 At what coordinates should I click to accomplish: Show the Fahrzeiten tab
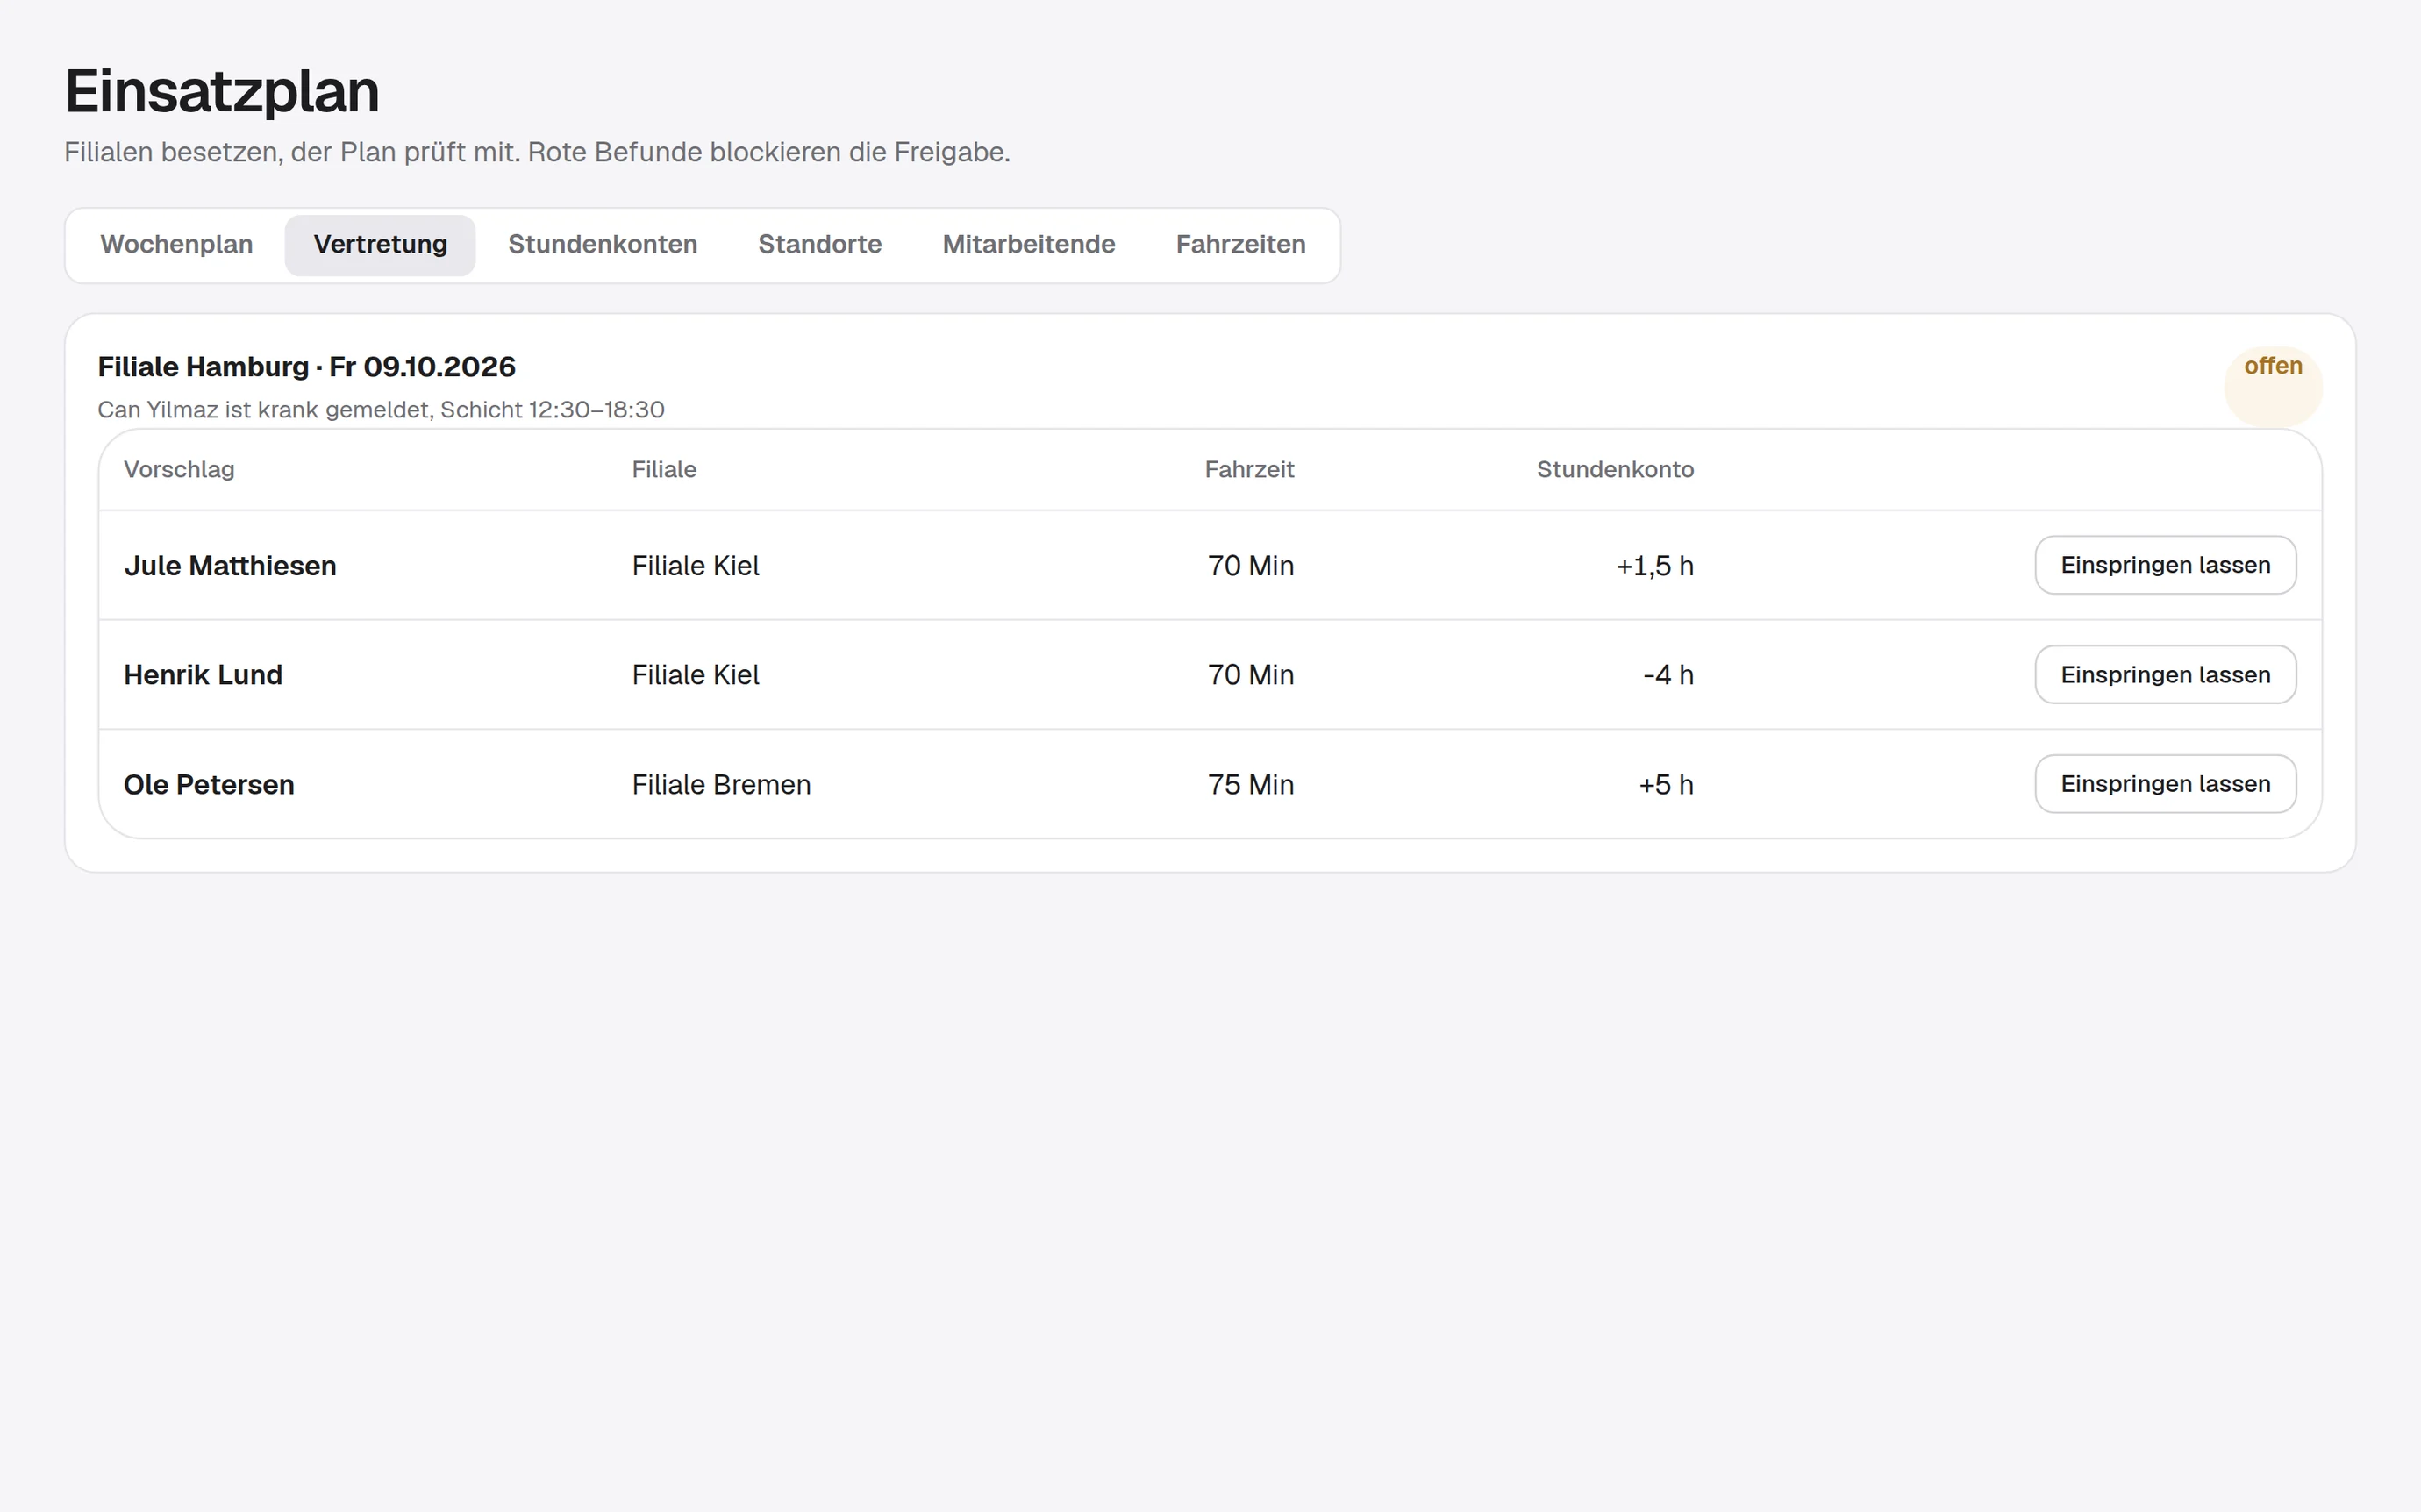pos(1240,245)
